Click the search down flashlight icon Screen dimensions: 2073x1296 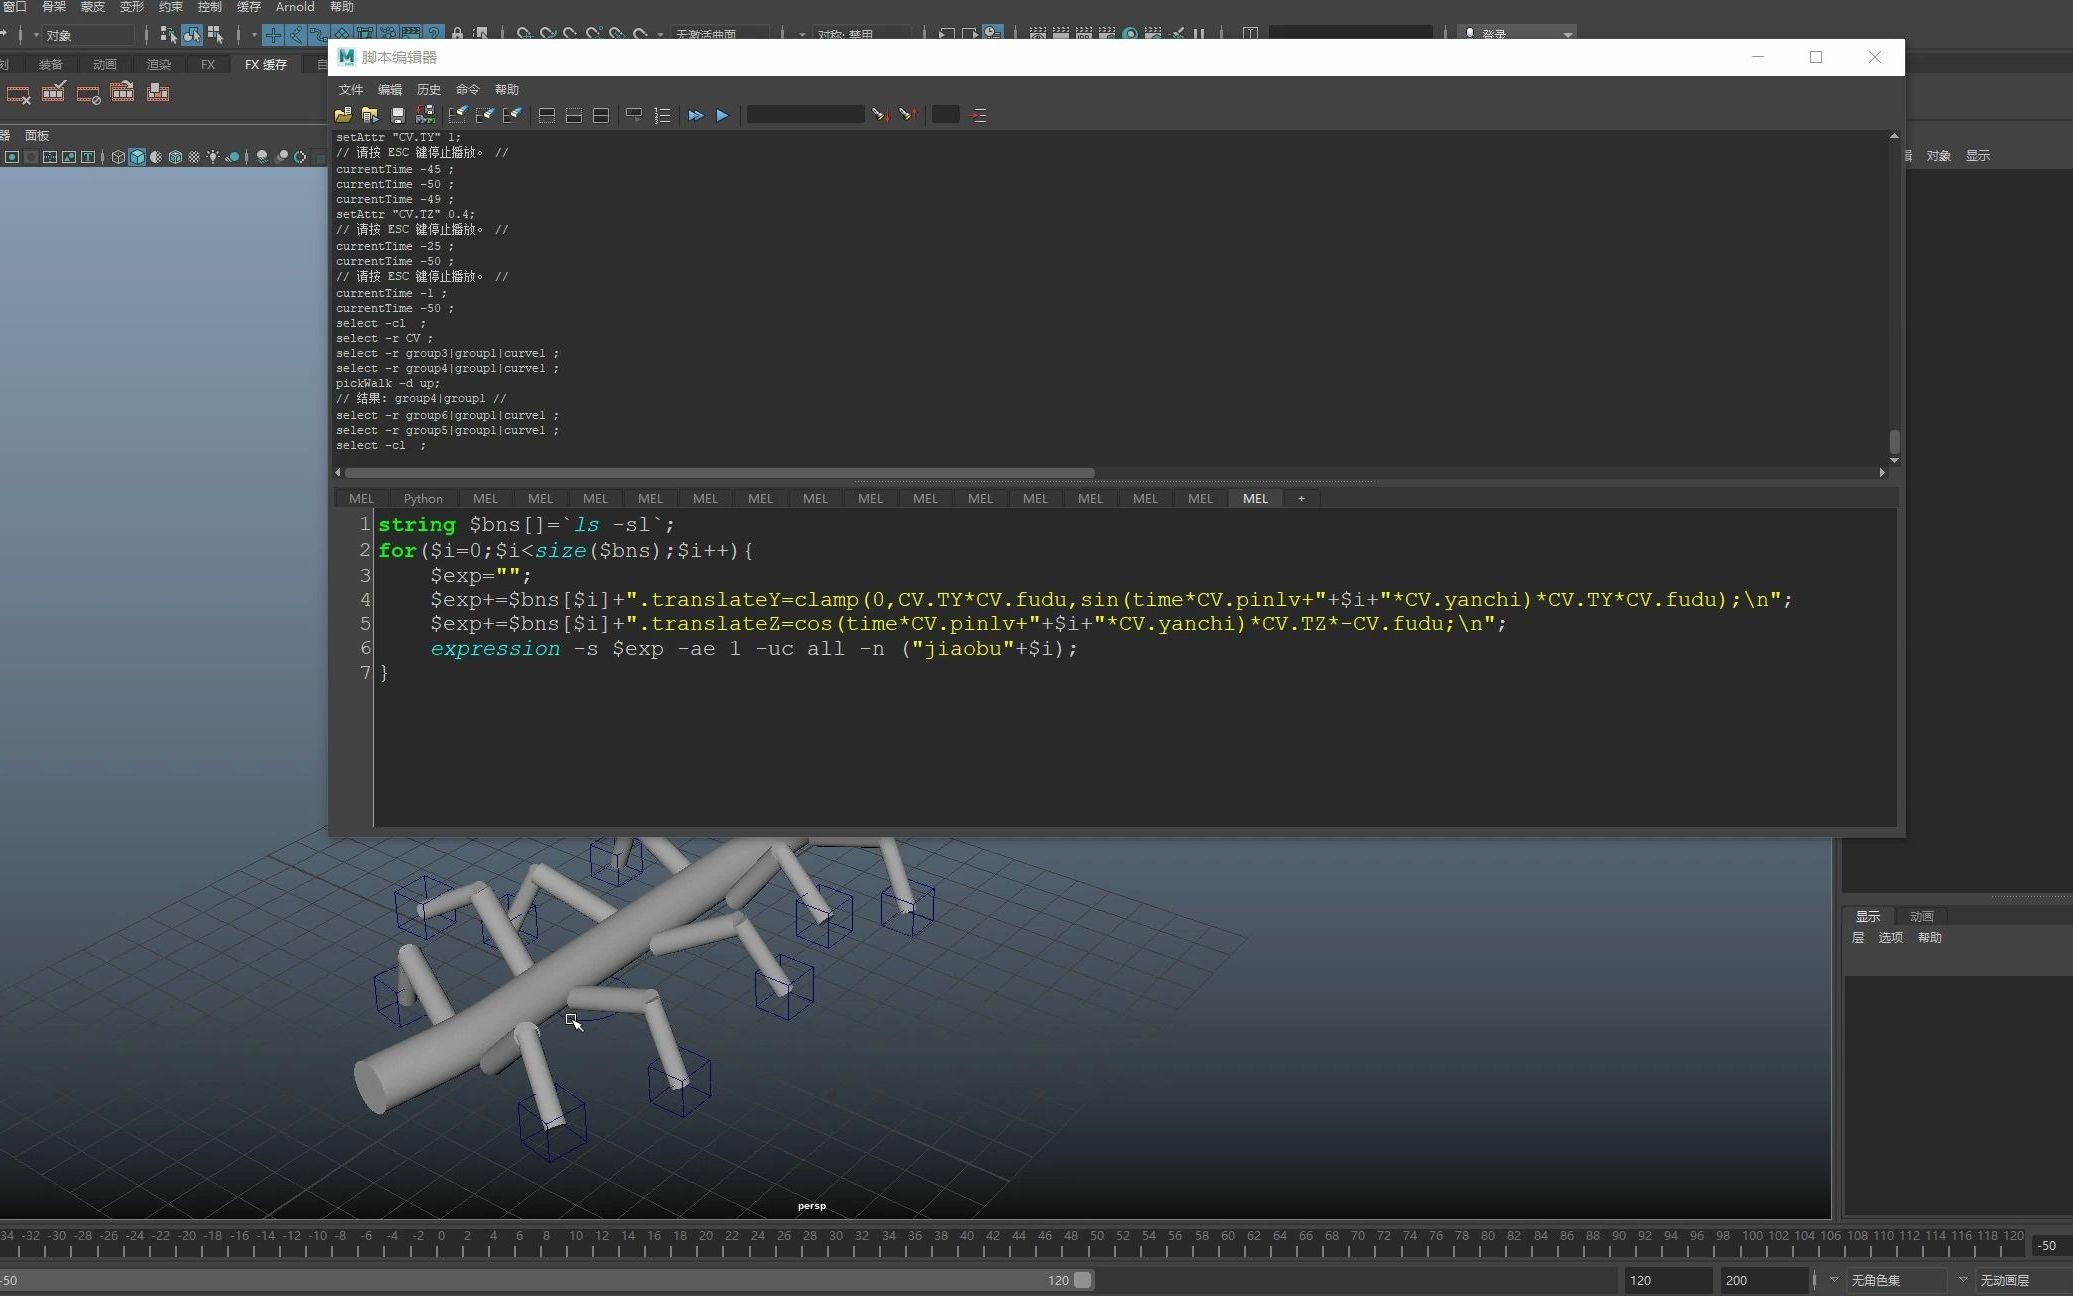(x=879, y=115)
